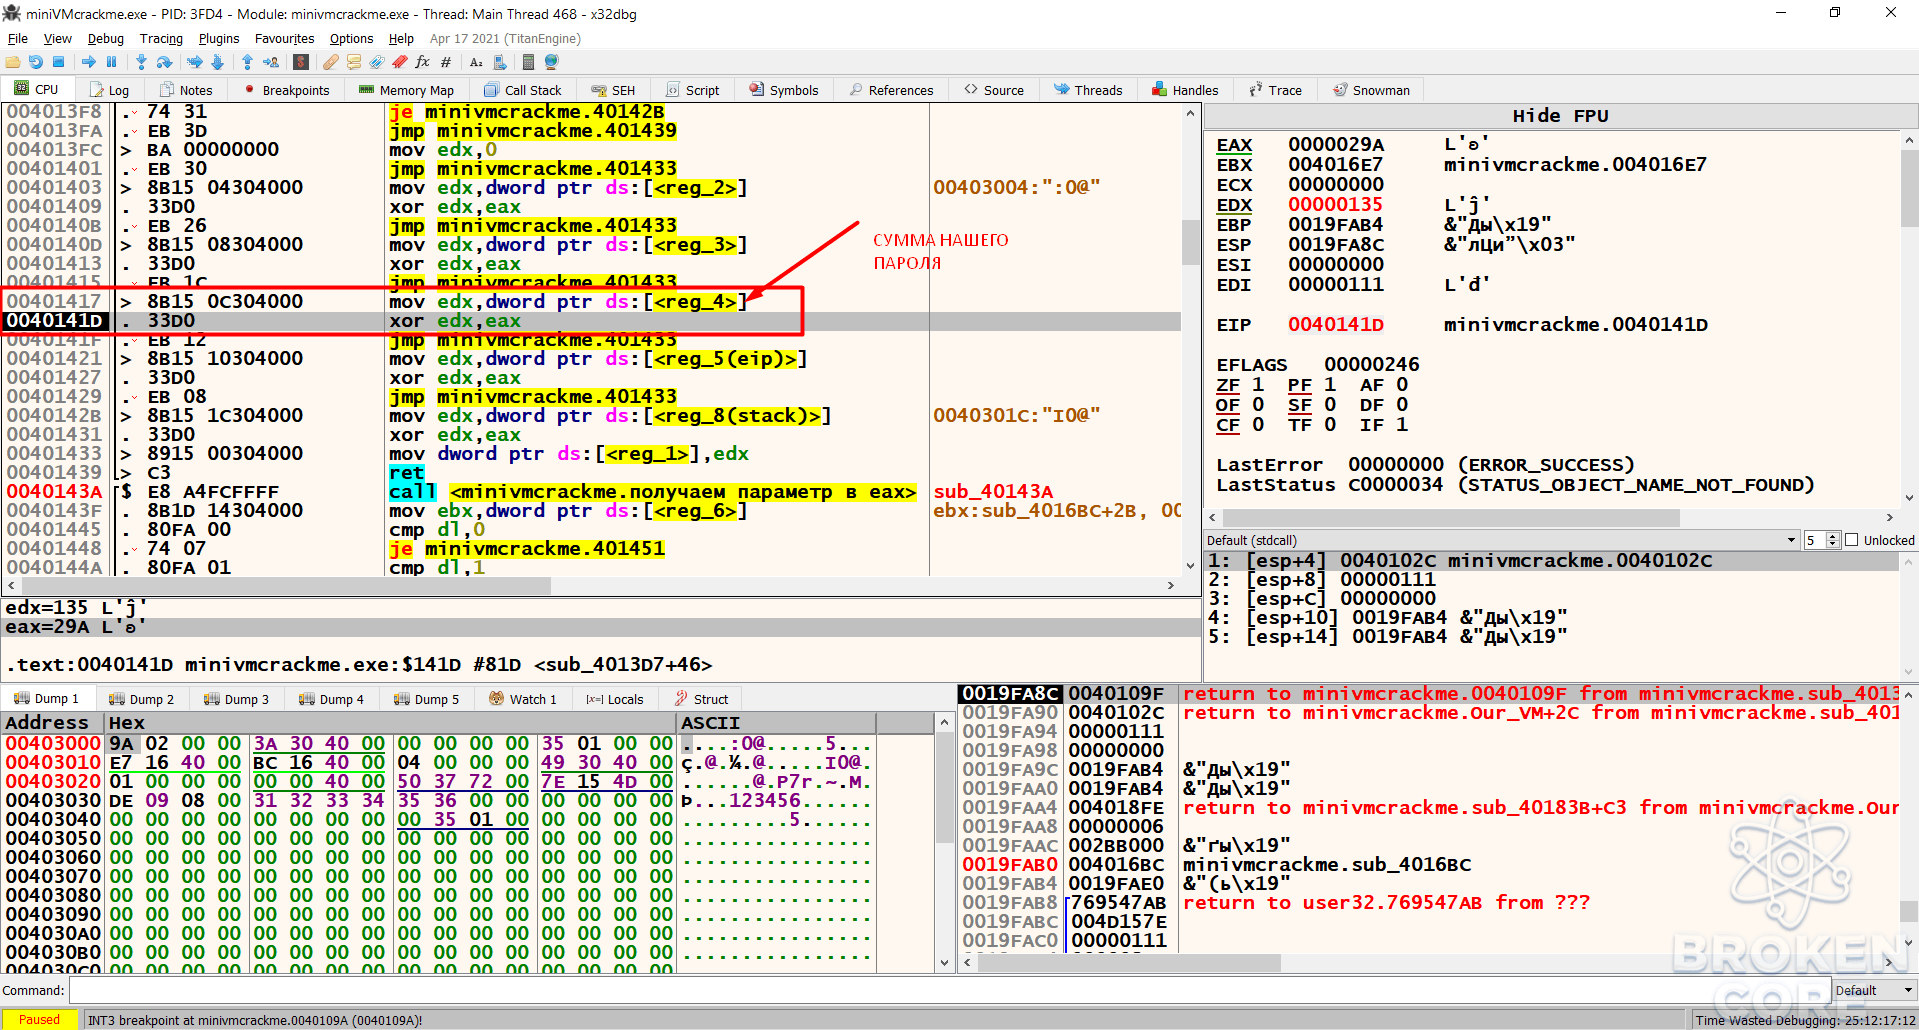The height and width of the screenshot is (1030, 1919).
Task: Open the Scylla plugin icon
Action: click(x=300, y=62)
